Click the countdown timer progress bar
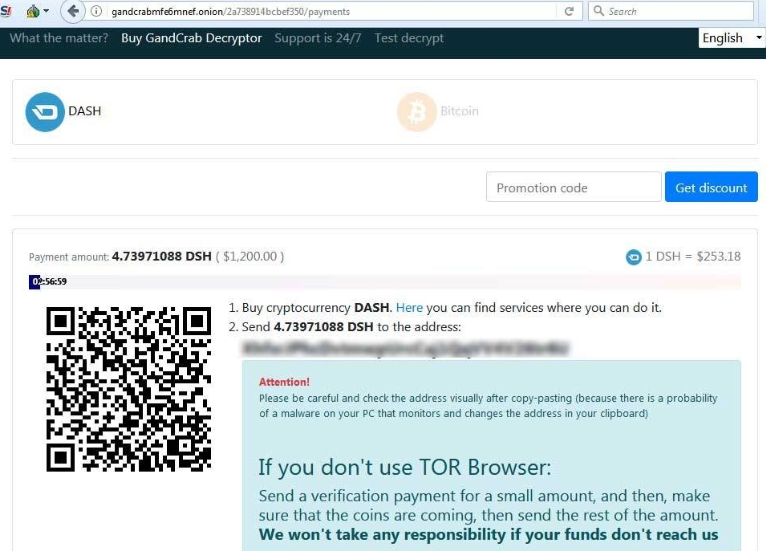Viewport: 766px width, 551px height. click(x=385, y=282)
